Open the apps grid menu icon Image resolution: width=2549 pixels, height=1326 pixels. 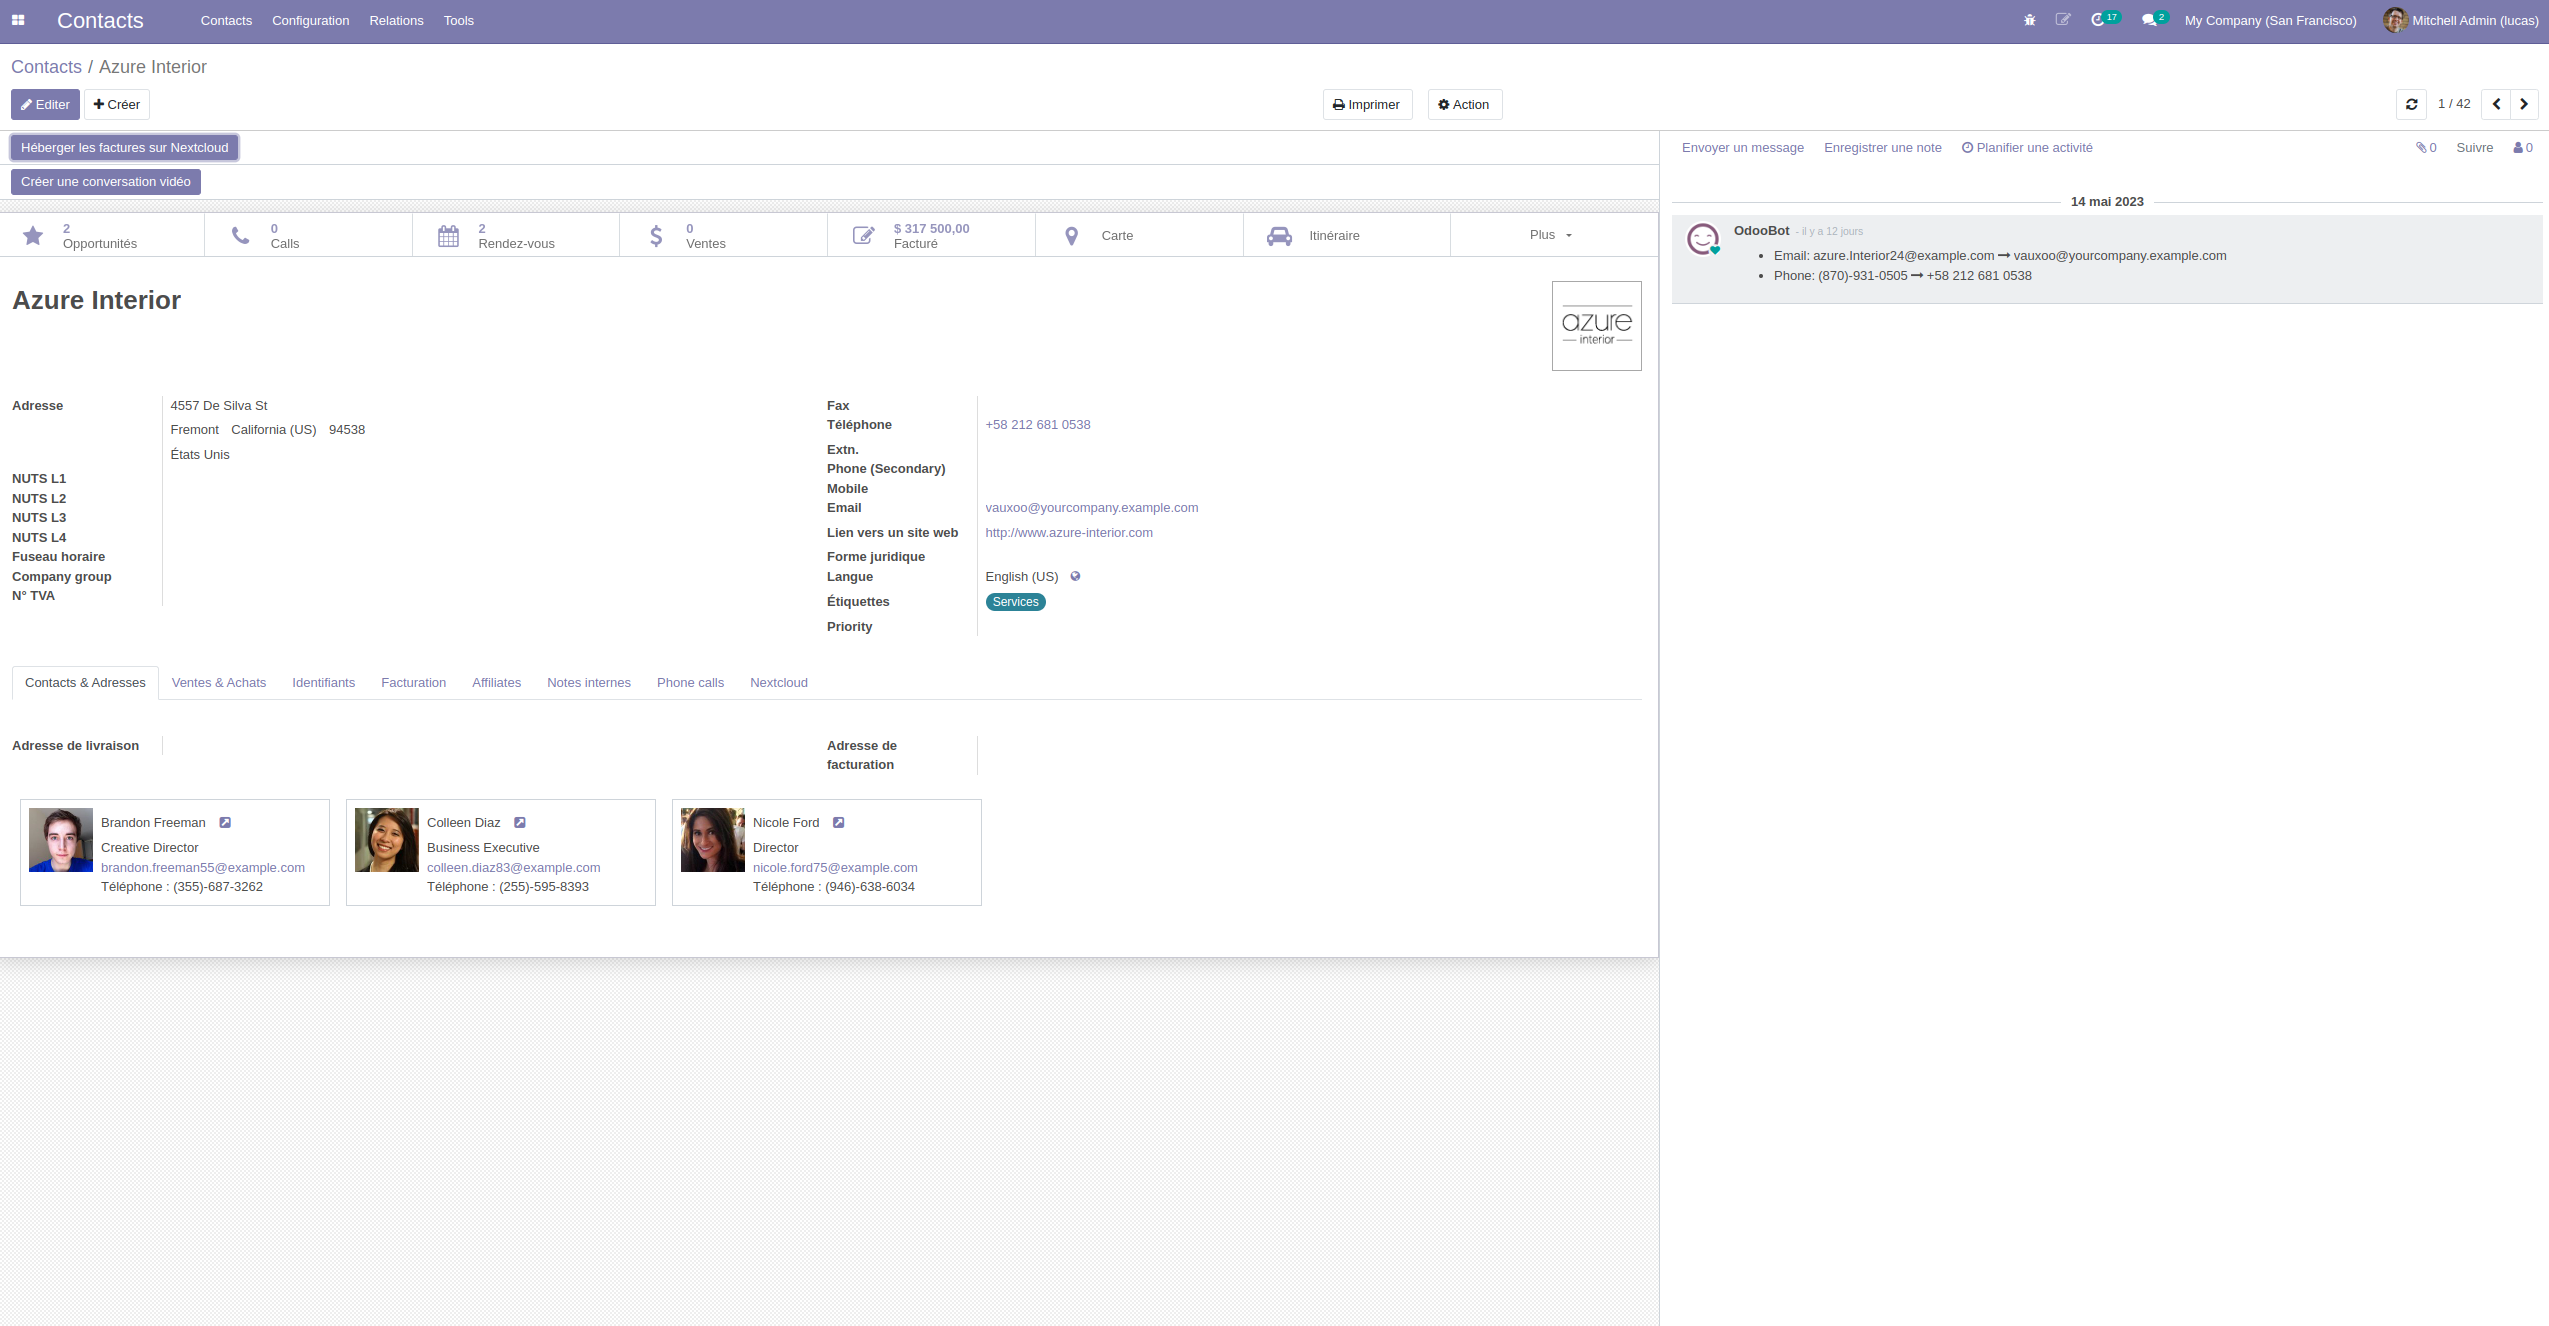pyautogui.click(x=18, y=20)
